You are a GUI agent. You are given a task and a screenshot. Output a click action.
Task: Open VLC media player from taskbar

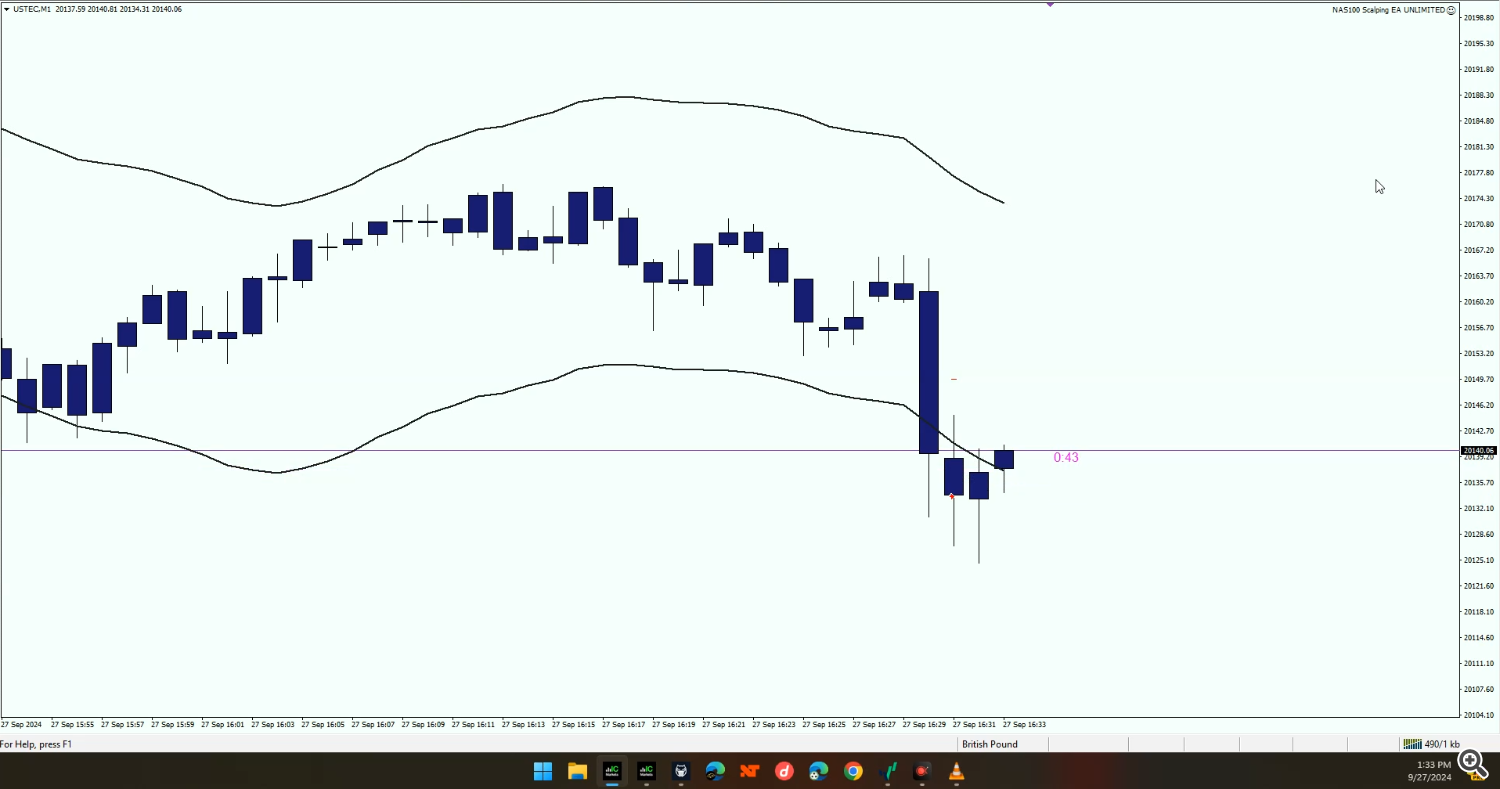point(957,771)
